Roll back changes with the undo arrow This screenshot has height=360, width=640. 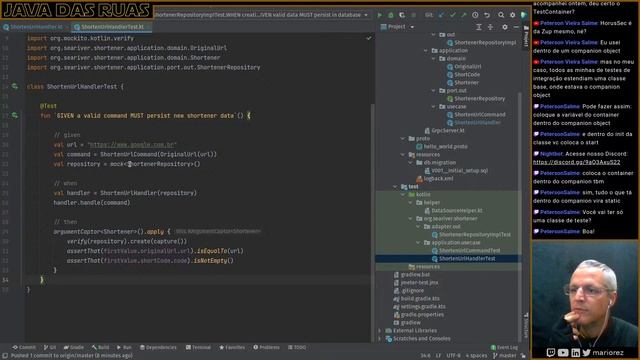tap(487, 15)
